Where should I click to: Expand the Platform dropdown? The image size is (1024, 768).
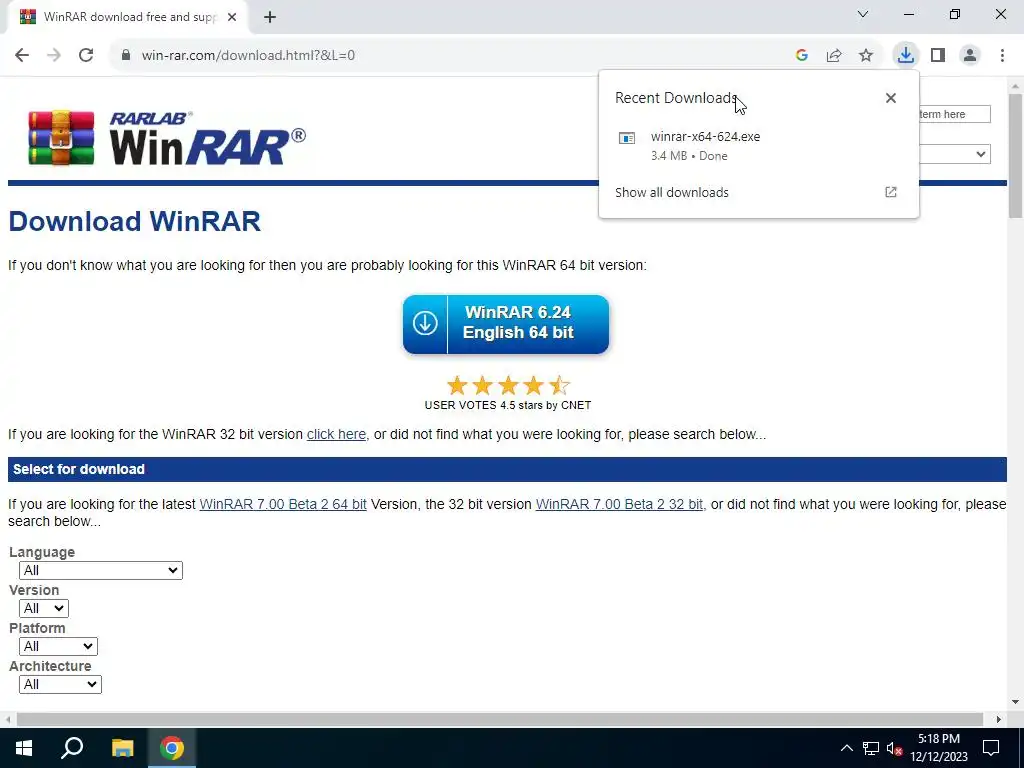tap(58, 646)
